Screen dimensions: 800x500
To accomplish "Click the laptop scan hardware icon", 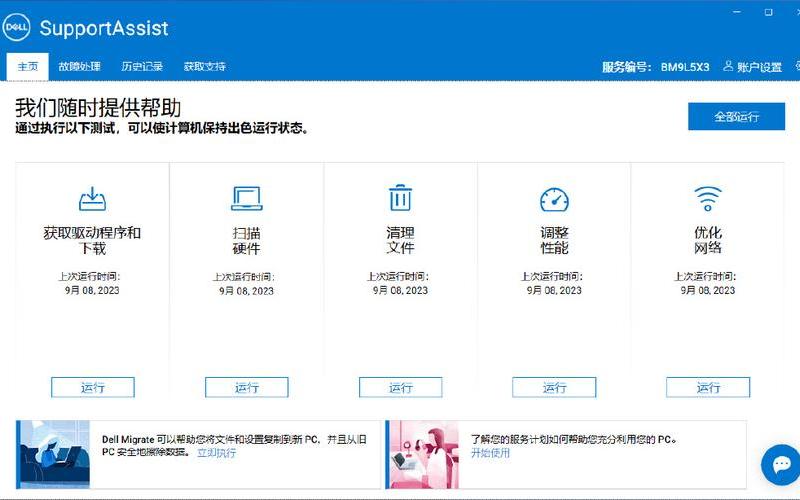I will click(x=246, y=198).
